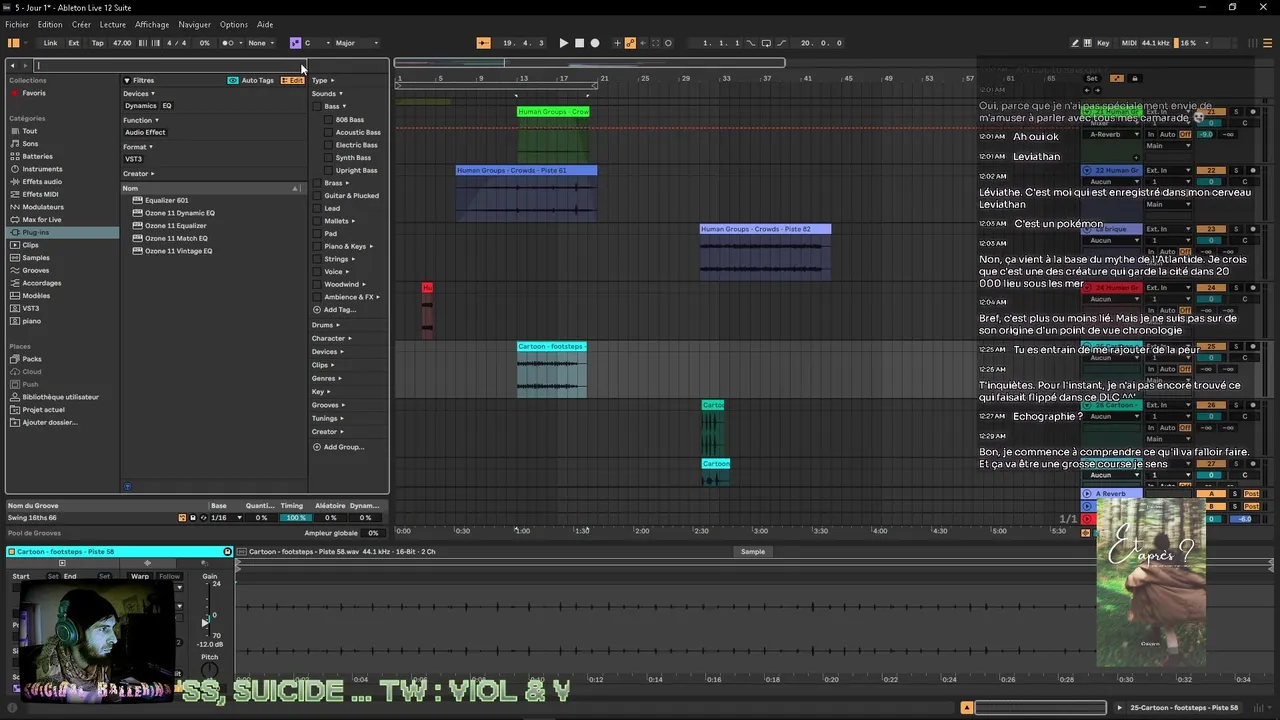1280x720 pixels.
Task: Open the Effets audio category
Action: coord(42,181)
